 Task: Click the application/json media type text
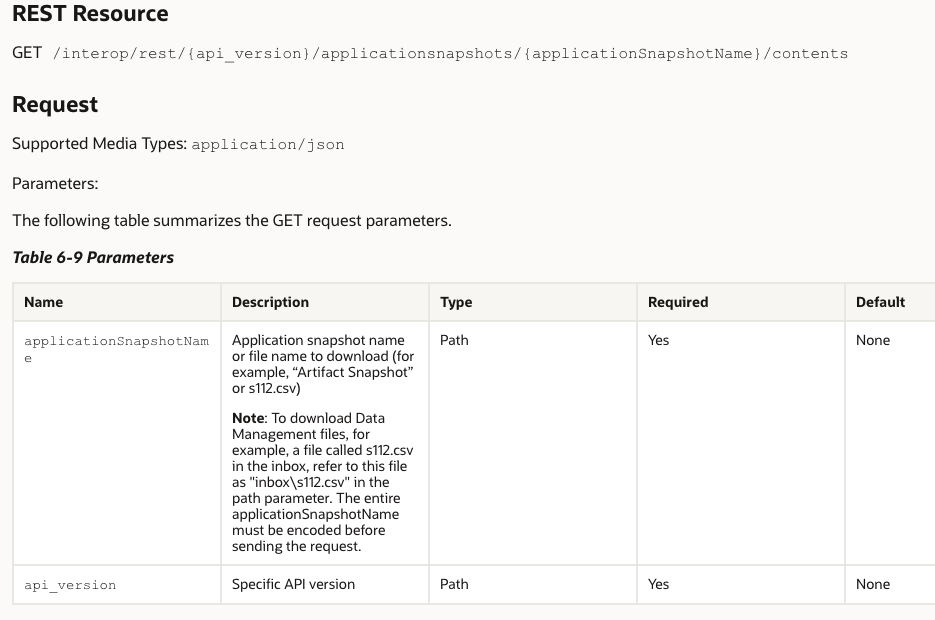[x=267, y=144]
